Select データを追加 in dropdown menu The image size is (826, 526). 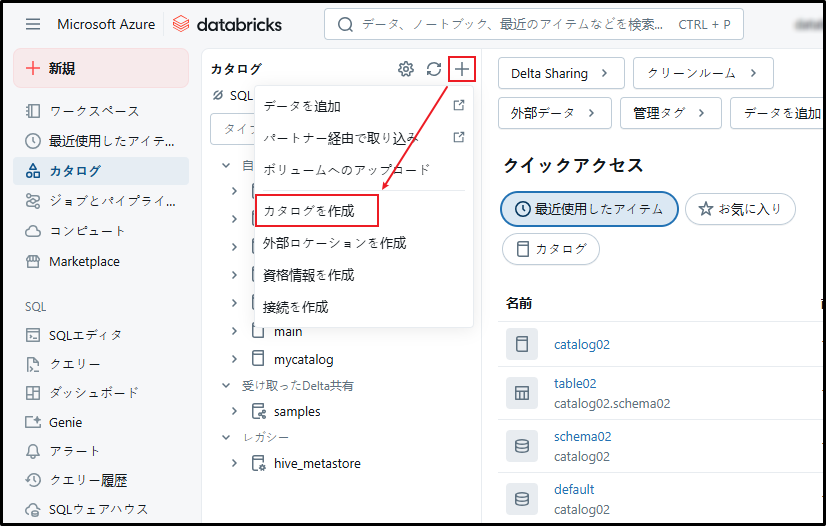(363, 106)
